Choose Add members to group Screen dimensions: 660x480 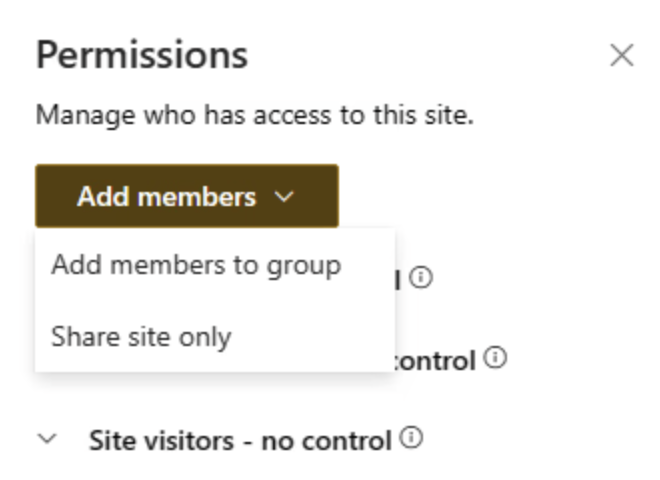[196, 266]
